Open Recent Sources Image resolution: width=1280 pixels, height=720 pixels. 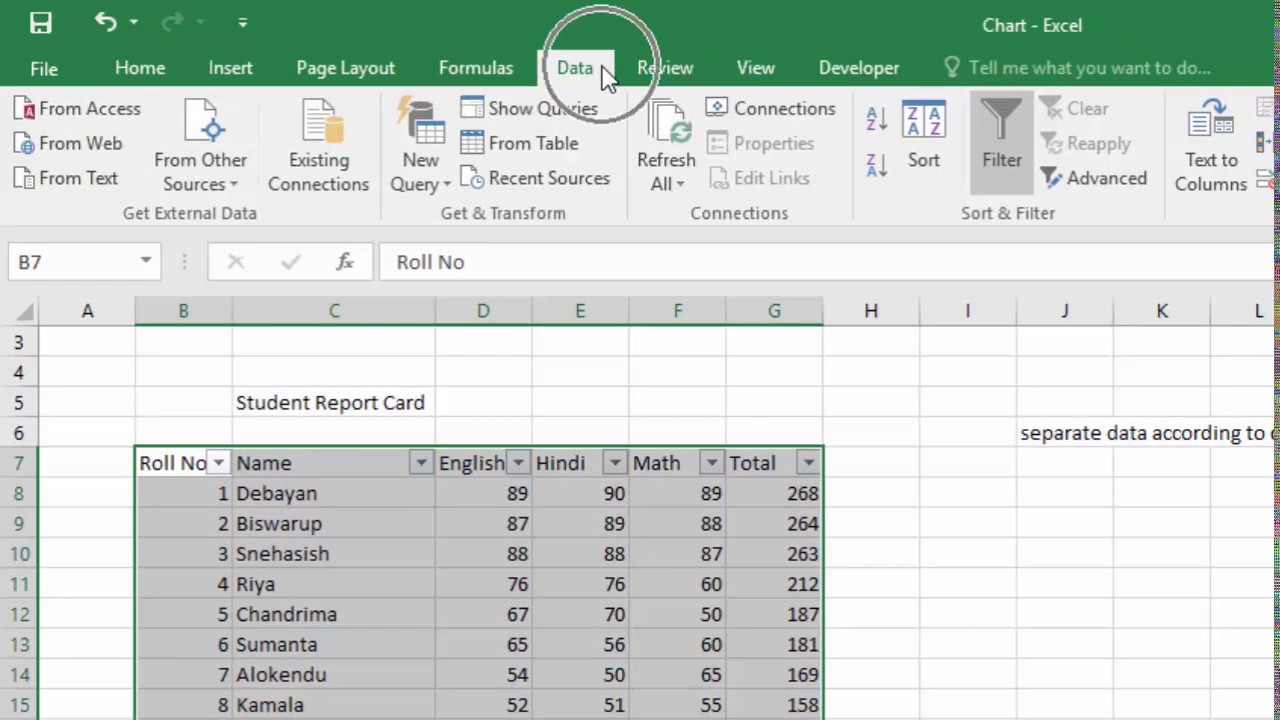tap(535, 178)
